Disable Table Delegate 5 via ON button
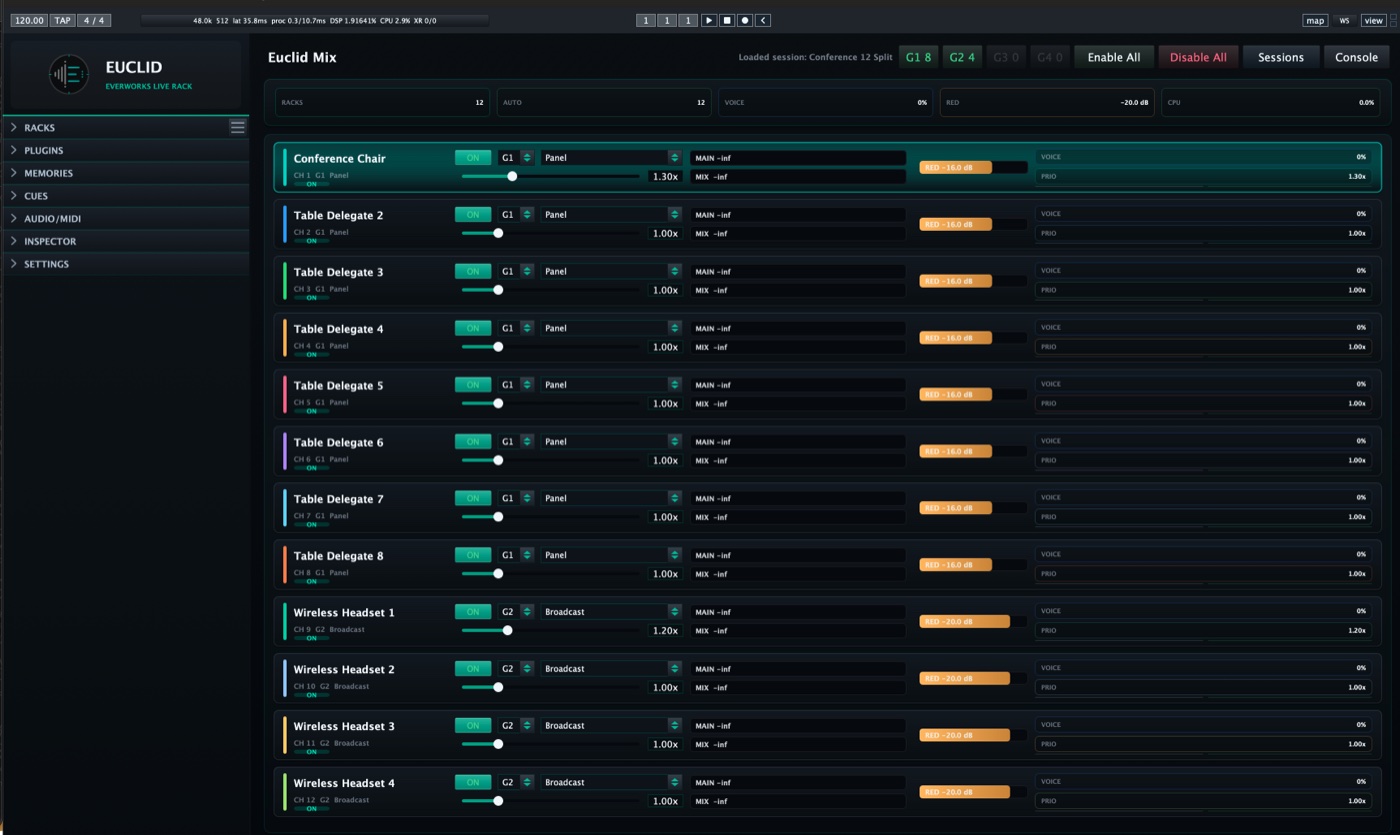This screenshot has width=1400, height=835. [473, 384]
